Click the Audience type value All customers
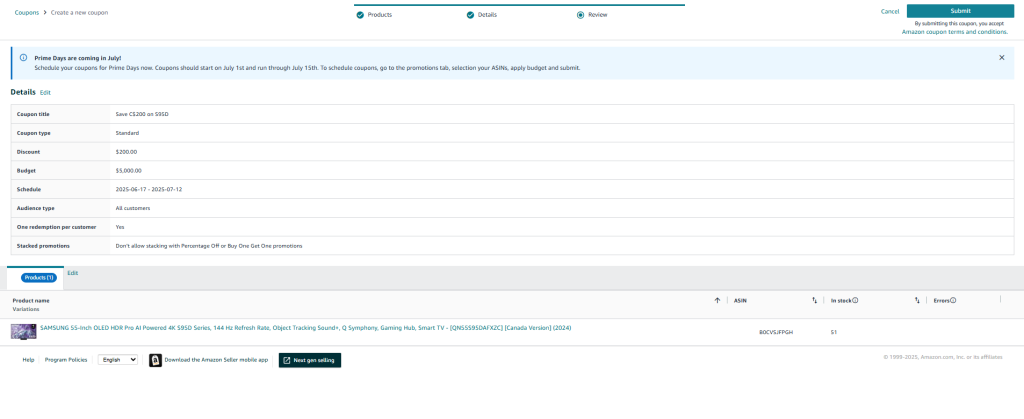 (x=133, y=208)
